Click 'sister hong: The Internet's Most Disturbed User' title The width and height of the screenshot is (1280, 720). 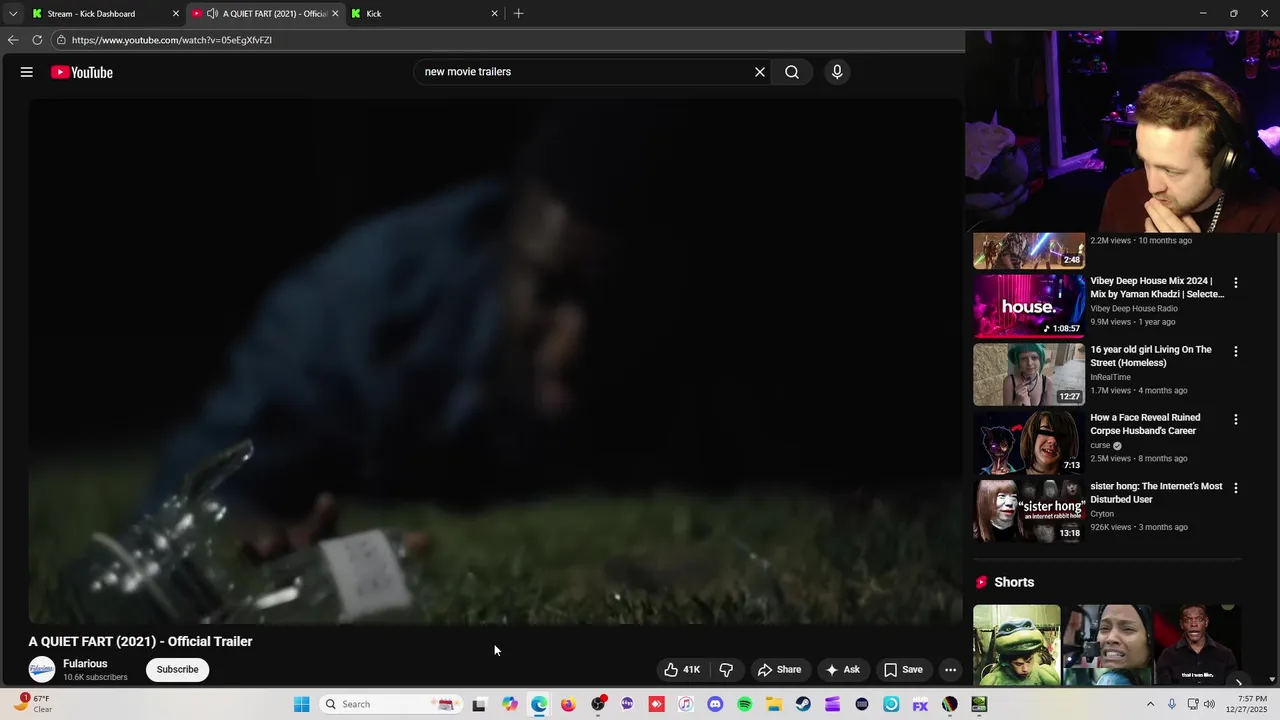1156,493
